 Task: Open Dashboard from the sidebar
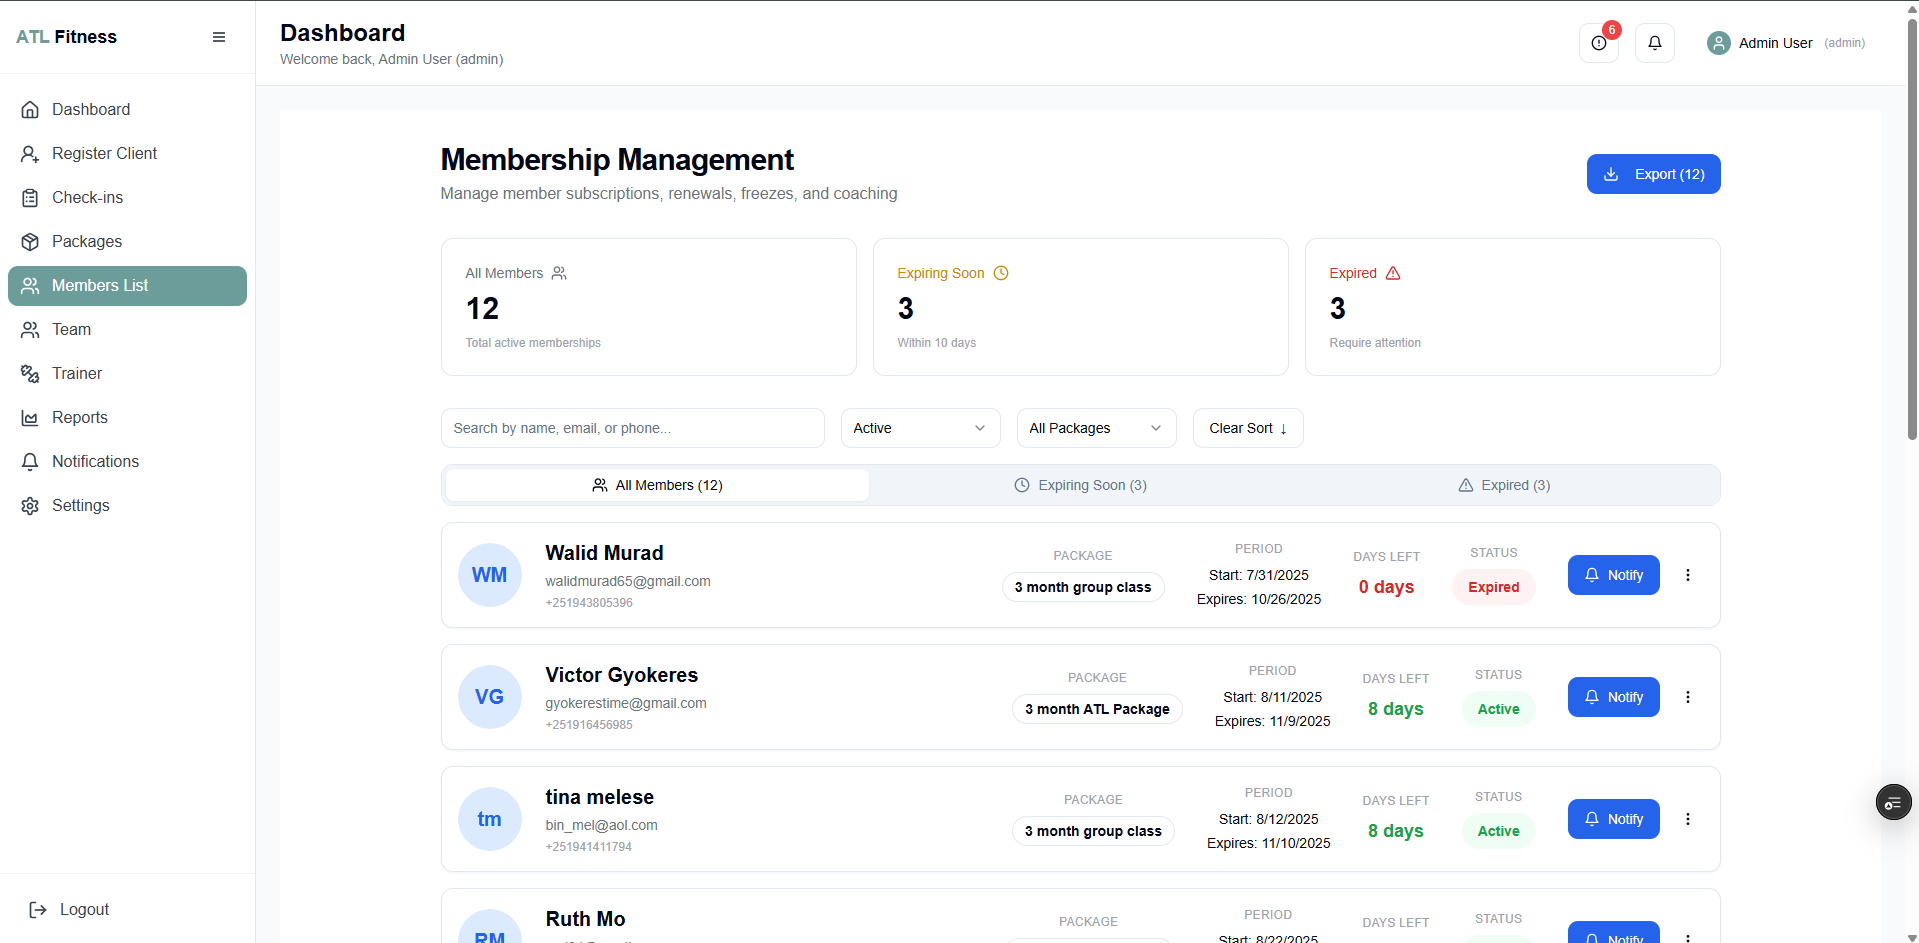[x=127, y=110]
